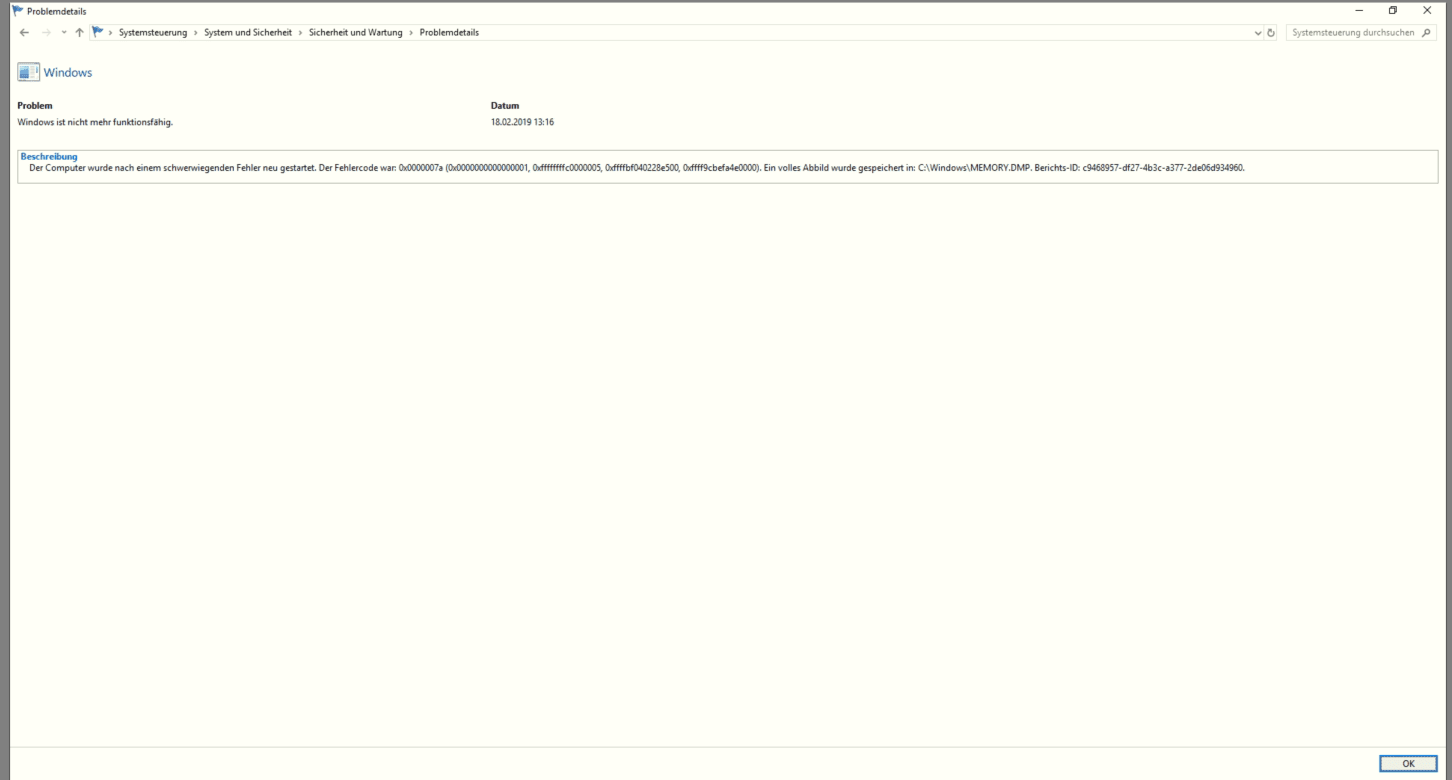Click the Problem column label
The height and width of the screenshot is (780, 1452).
35,105
